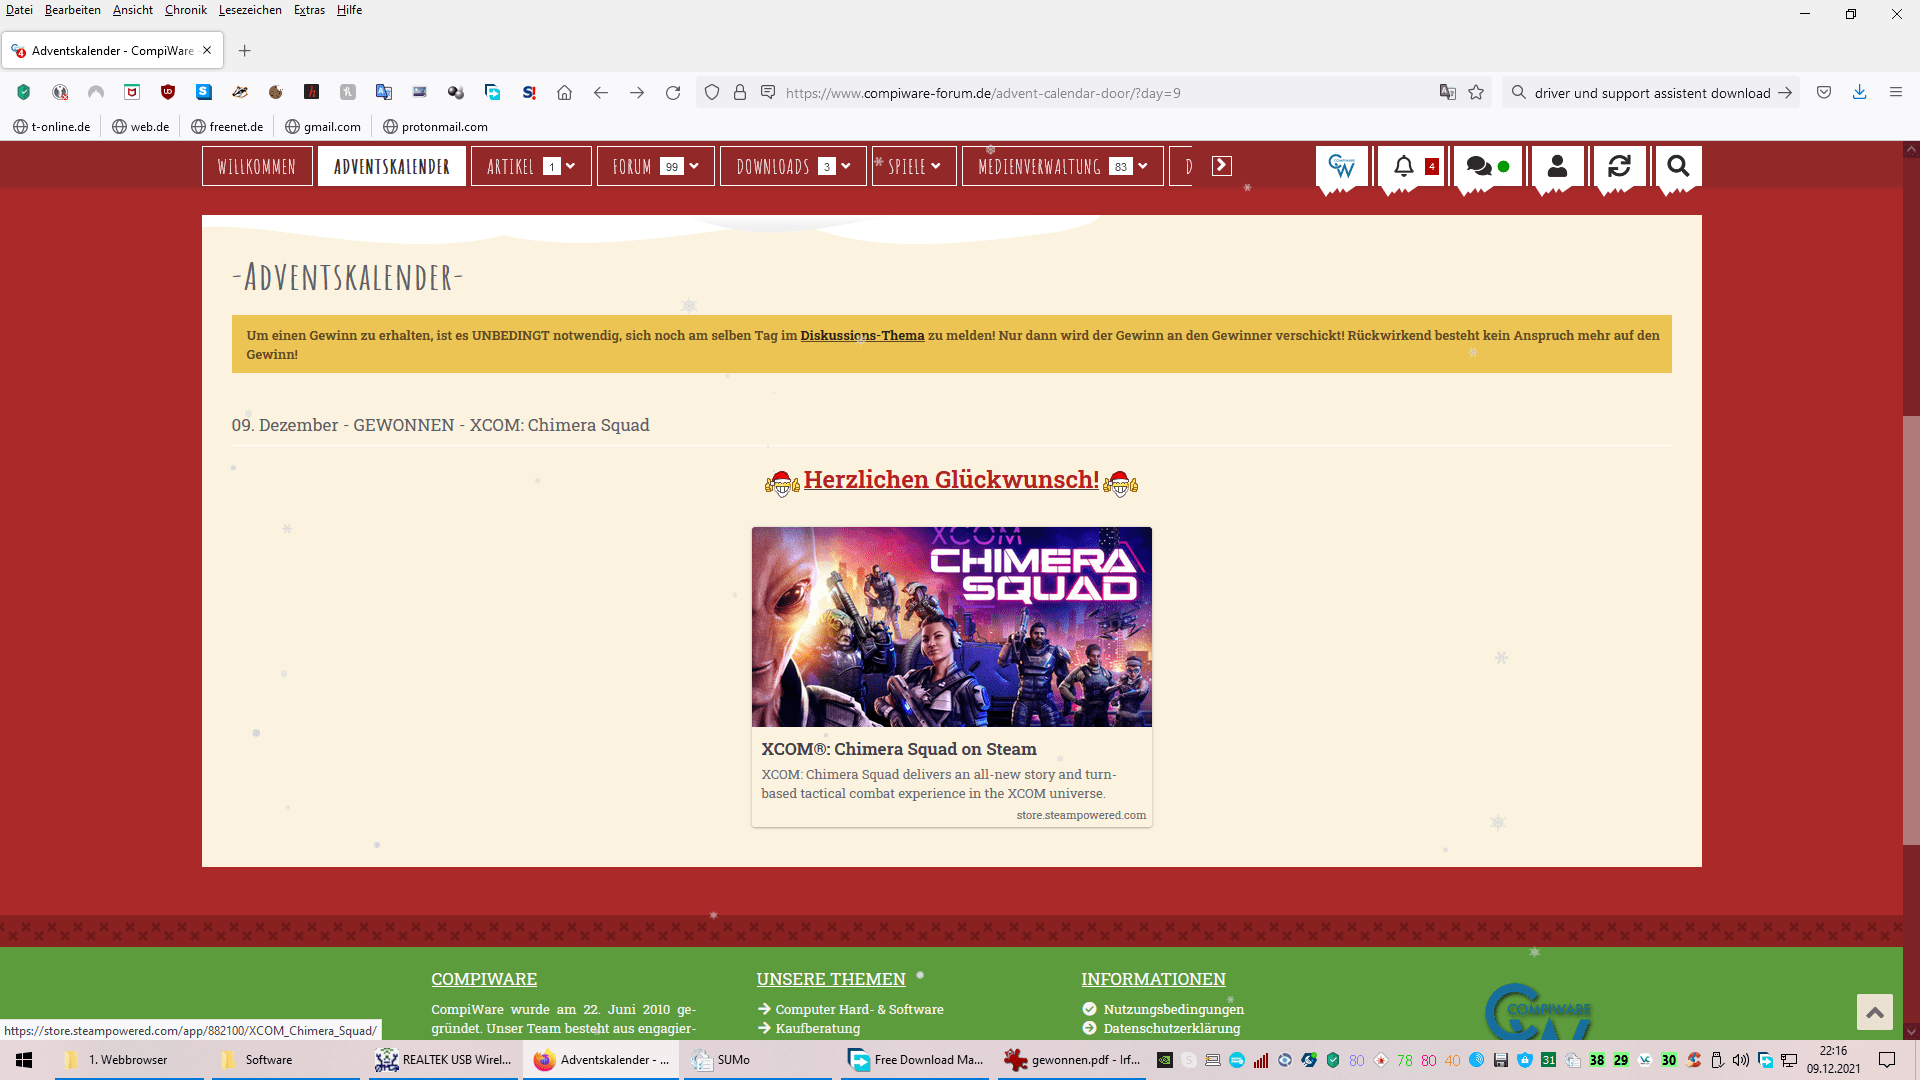
Task: Open the Hilfe menu
Action: tap(349, 10)
